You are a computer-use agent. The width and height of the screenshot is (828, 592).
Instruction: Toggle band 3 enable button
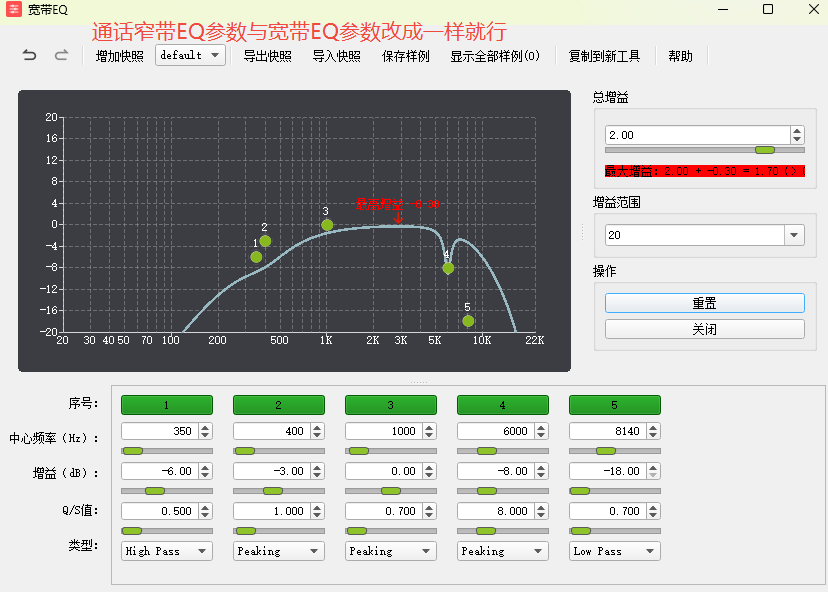click(x=391, y=405)
